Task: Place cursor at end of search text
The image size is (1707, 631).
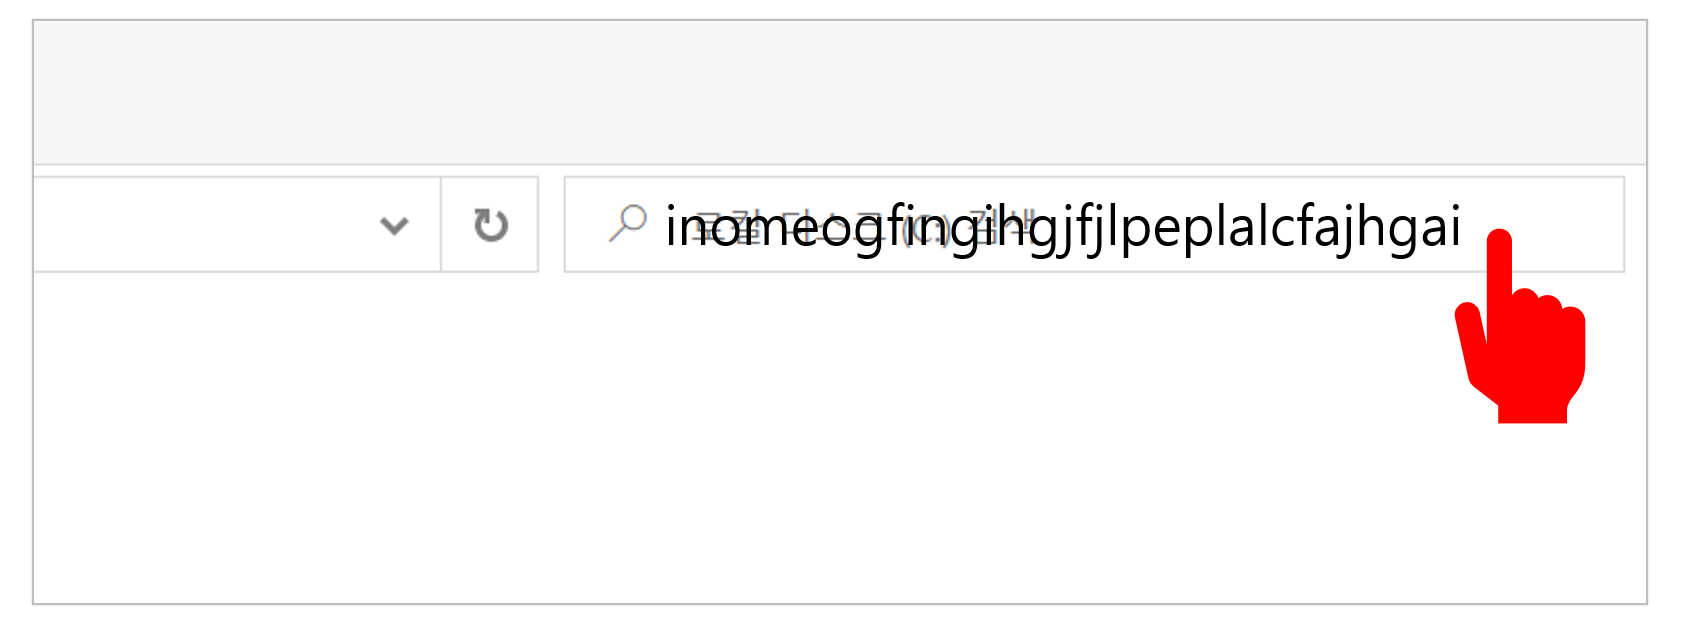Action: (1463, 226)
